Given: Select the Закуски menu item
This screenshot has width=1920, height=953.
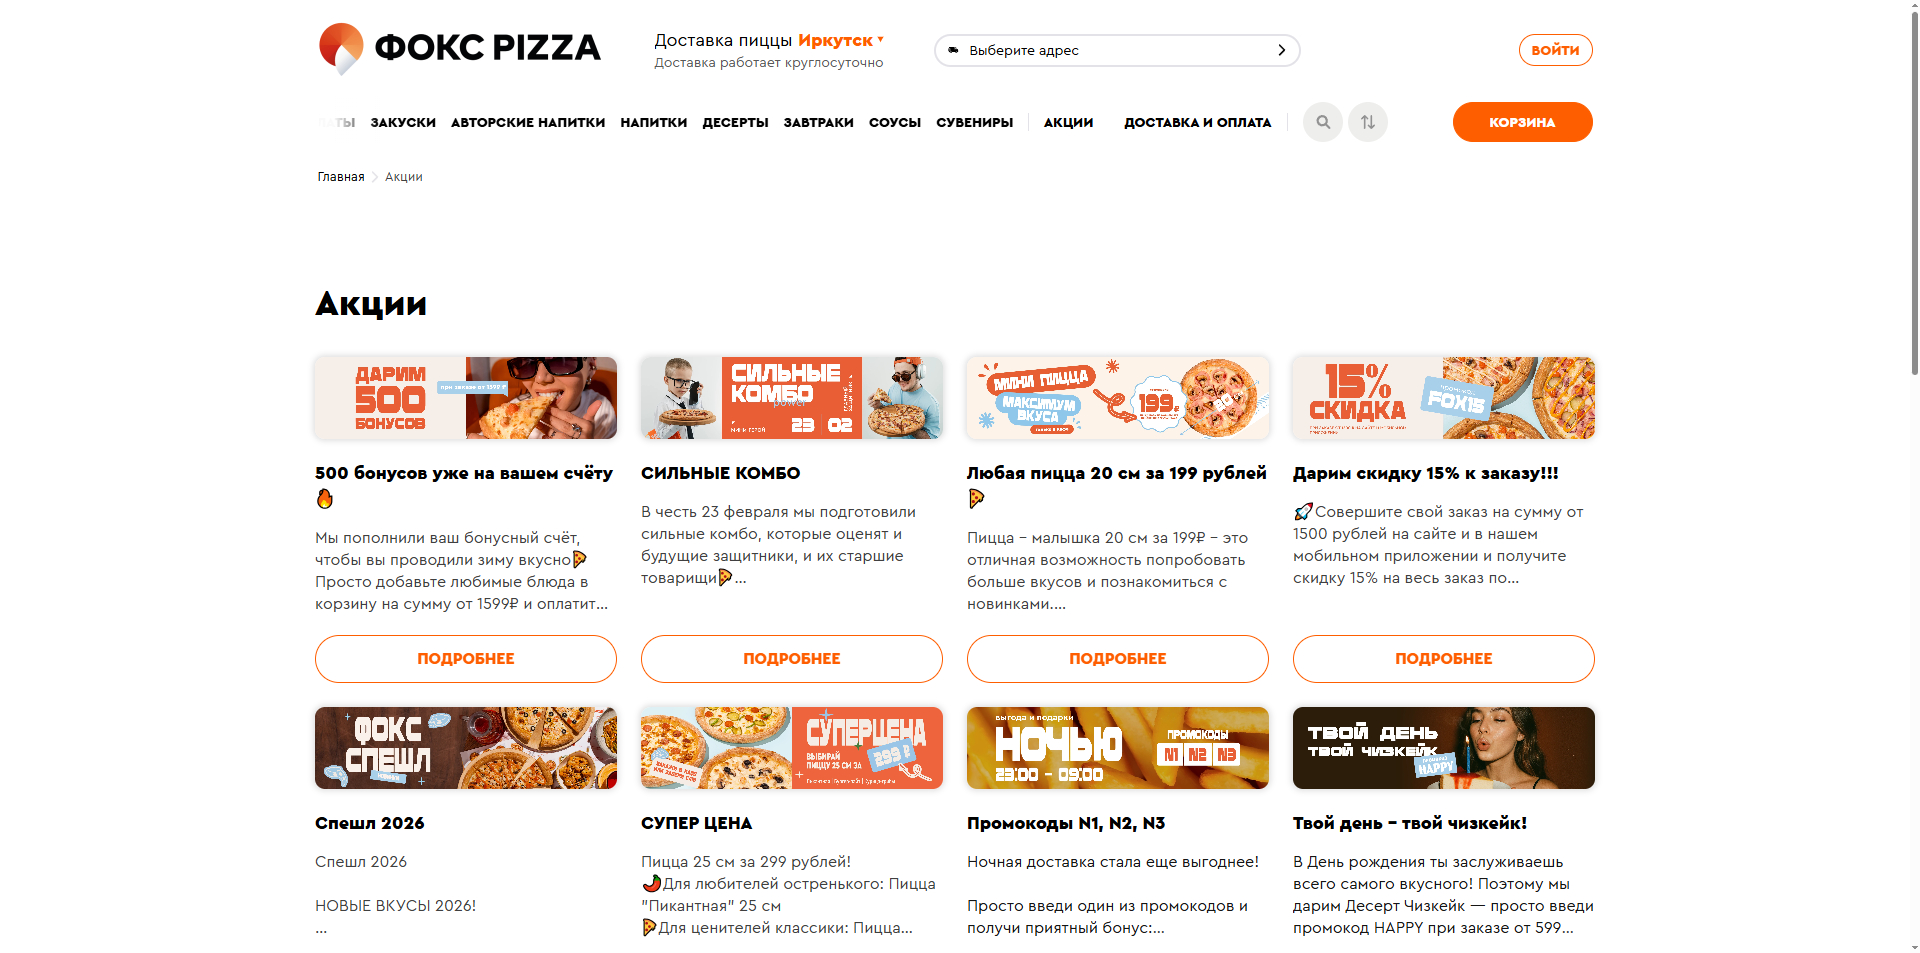Looking at the screenshot, I should point(403,122).
